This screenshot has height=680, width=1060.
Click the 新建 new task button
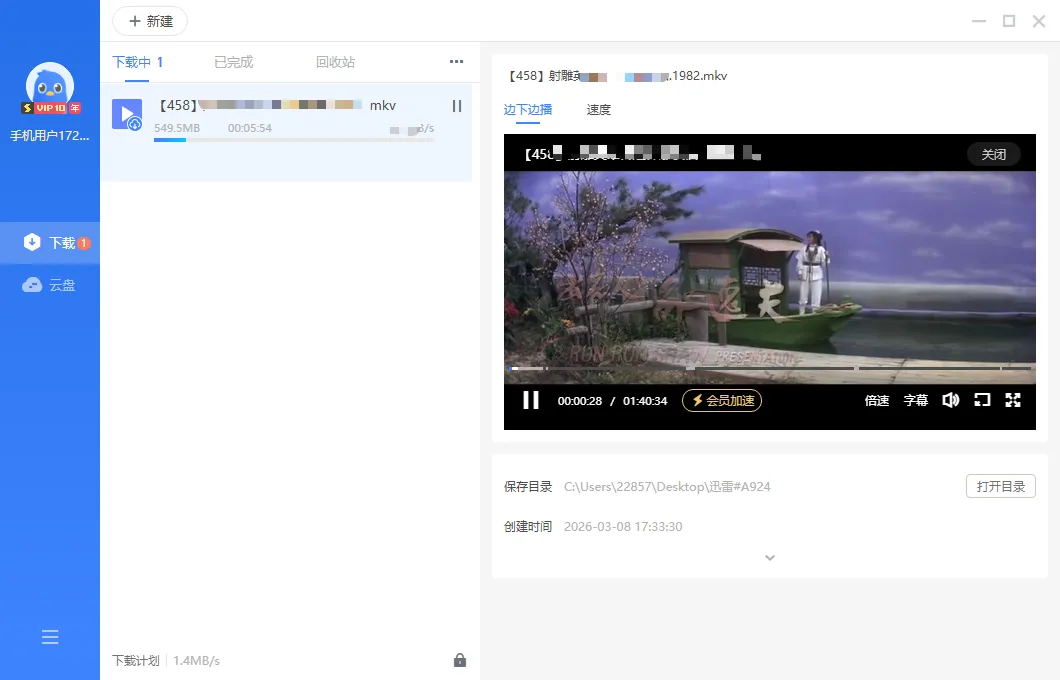pos(150,21)
